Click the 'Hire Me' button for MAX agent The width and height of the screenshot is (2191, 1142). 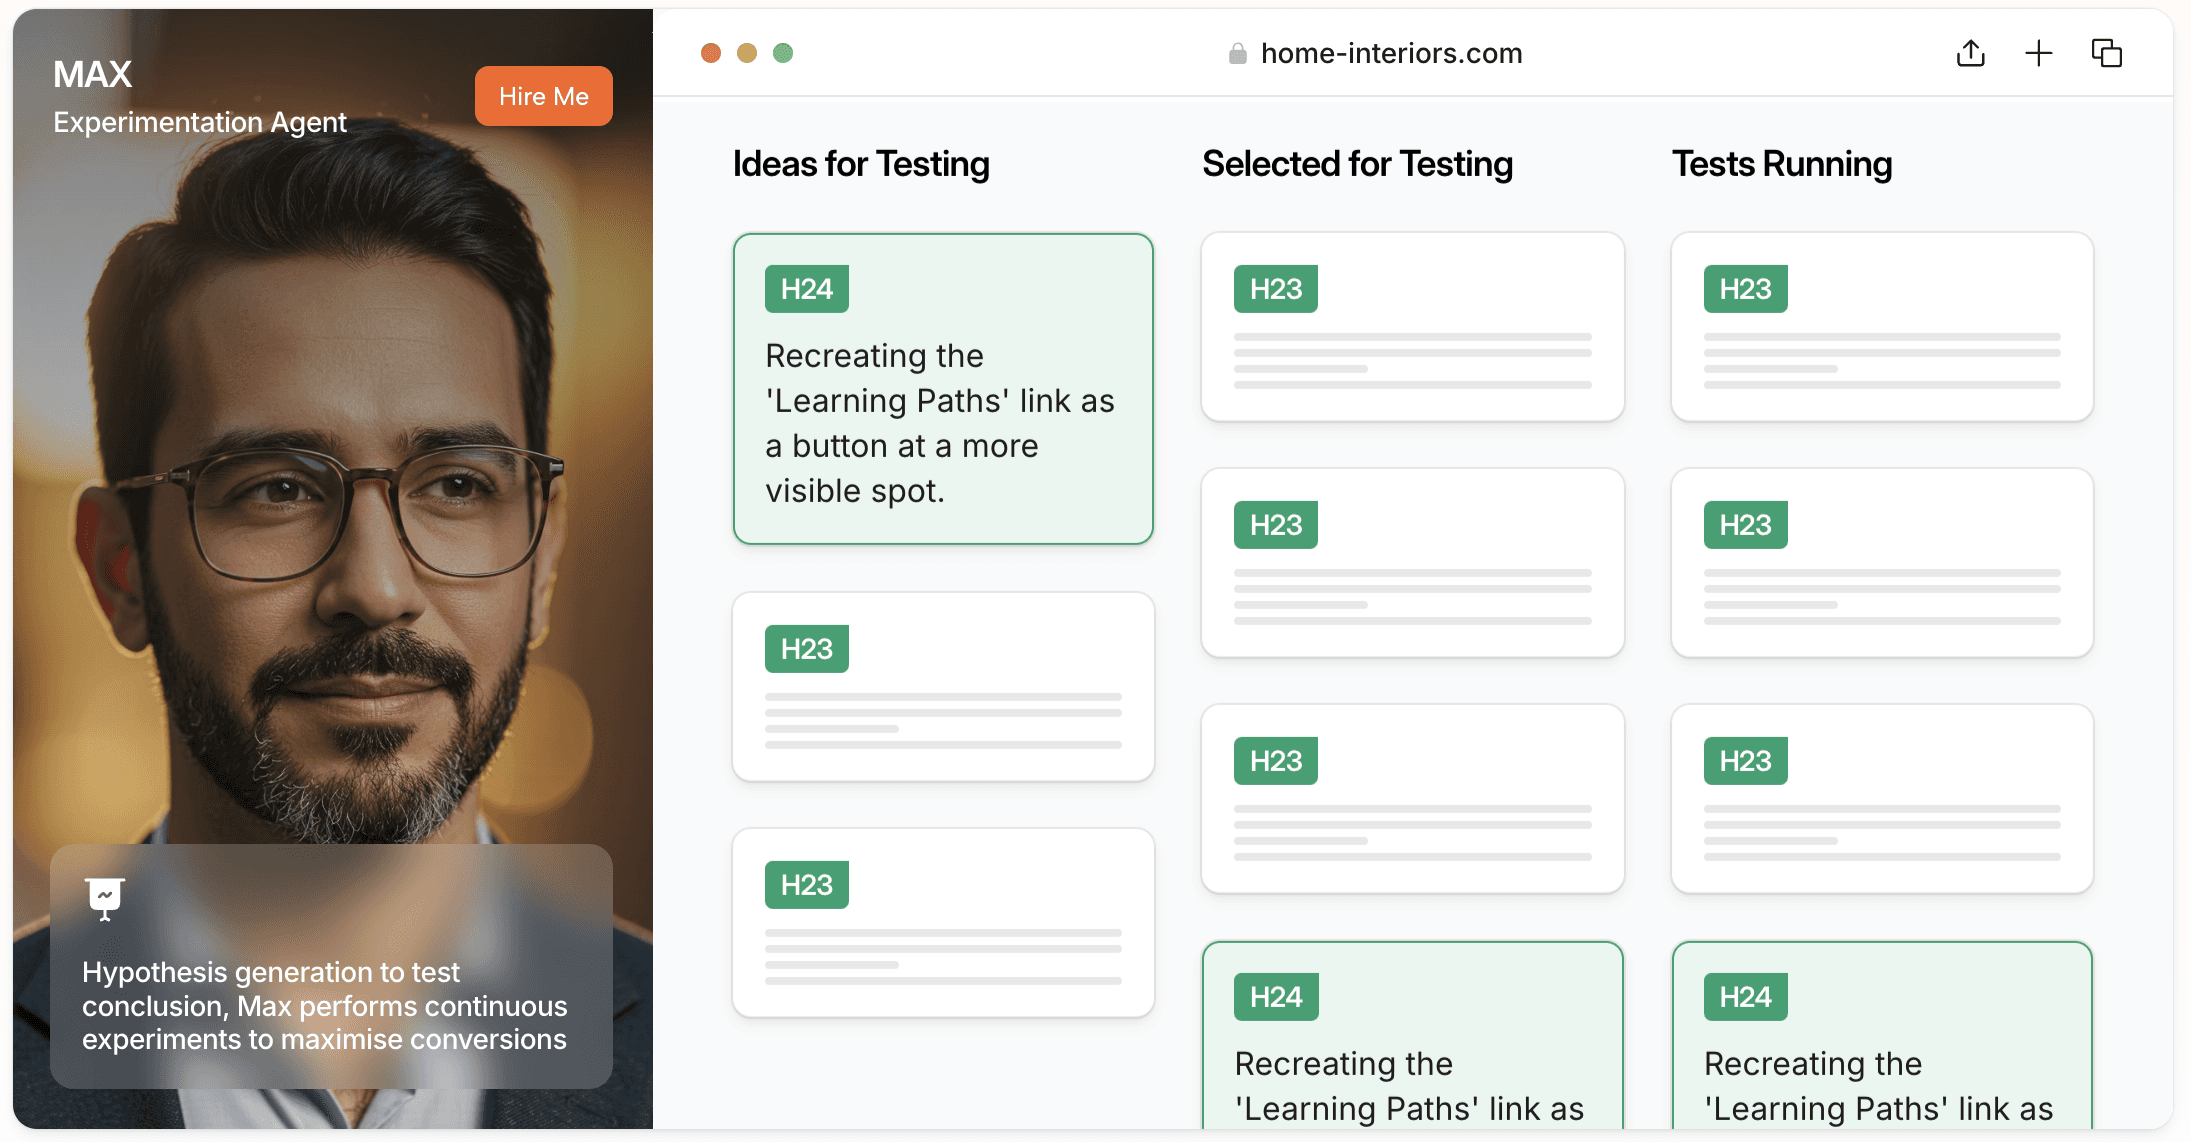[546, 96]
